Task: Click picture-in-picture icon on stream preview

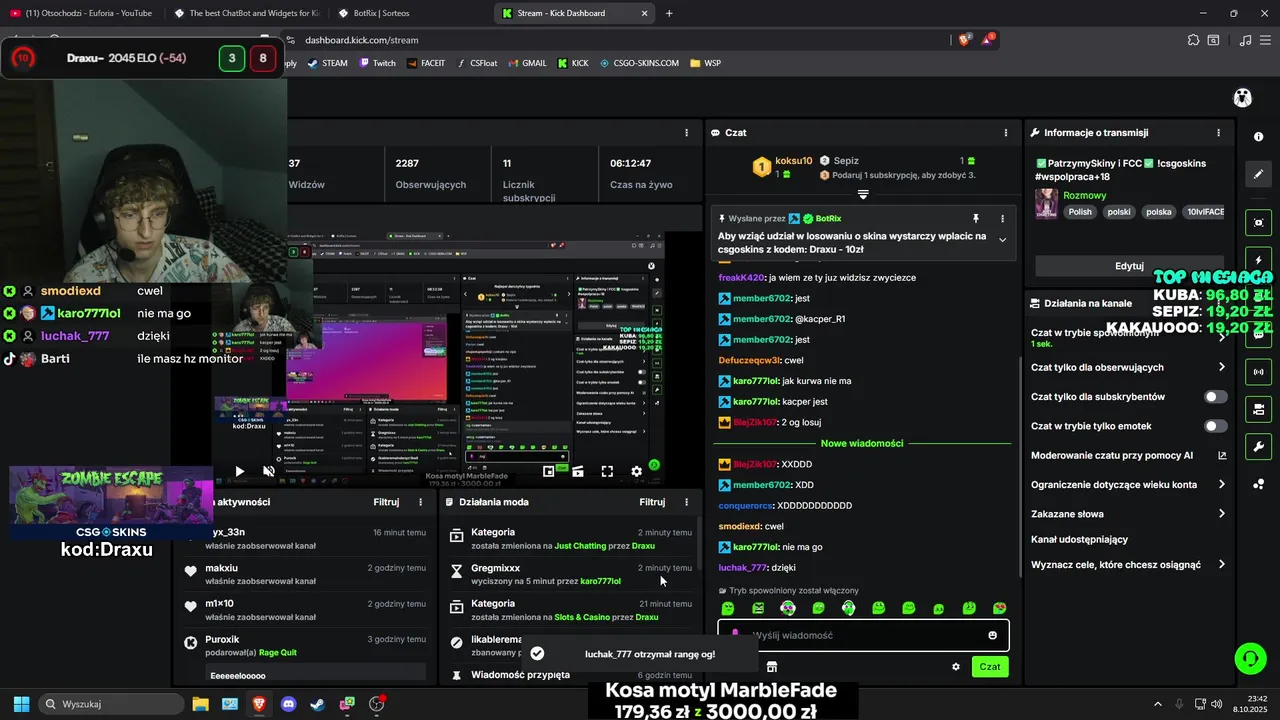Action: (549, 471)
